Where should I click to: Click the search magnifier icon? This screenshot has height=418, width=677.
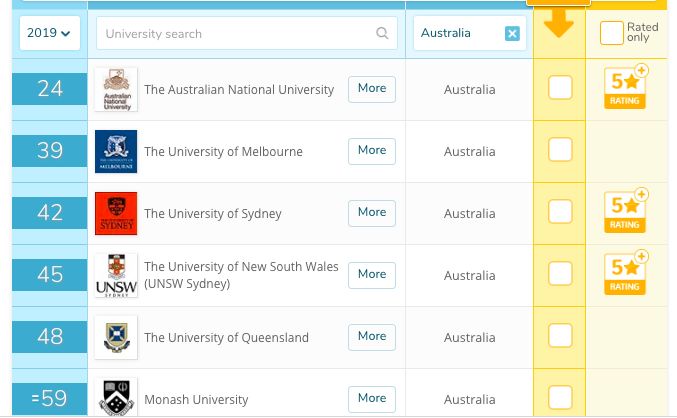(382, 33)
